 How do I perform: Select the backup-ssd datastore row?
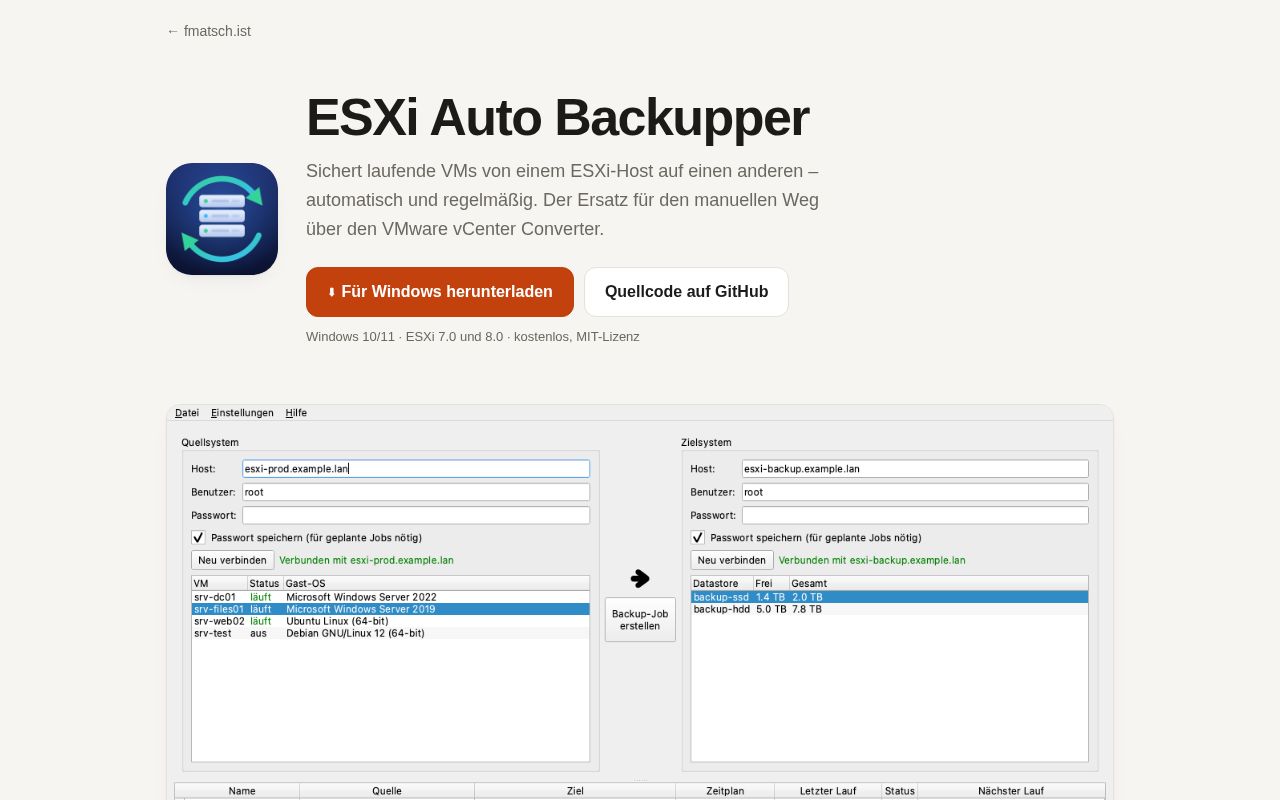(x=889, y=597)
